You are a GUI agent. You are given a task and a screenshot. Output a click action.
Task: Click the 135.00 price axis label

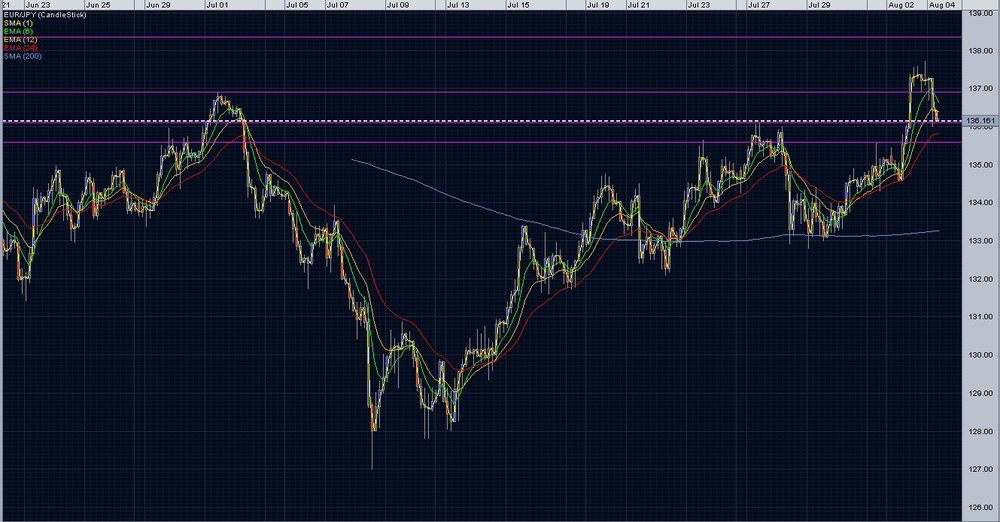coord(981,165)
